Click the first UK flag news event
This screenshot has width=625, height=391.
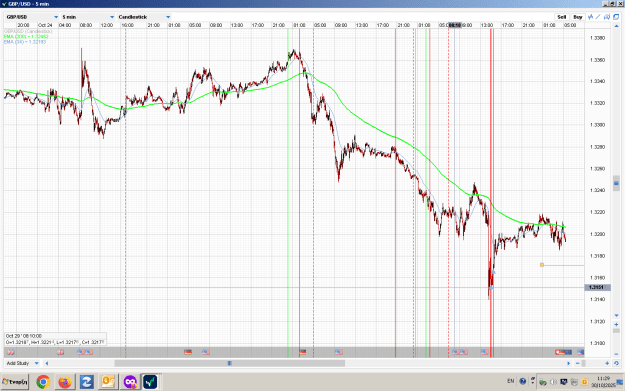tap(11, 352)
